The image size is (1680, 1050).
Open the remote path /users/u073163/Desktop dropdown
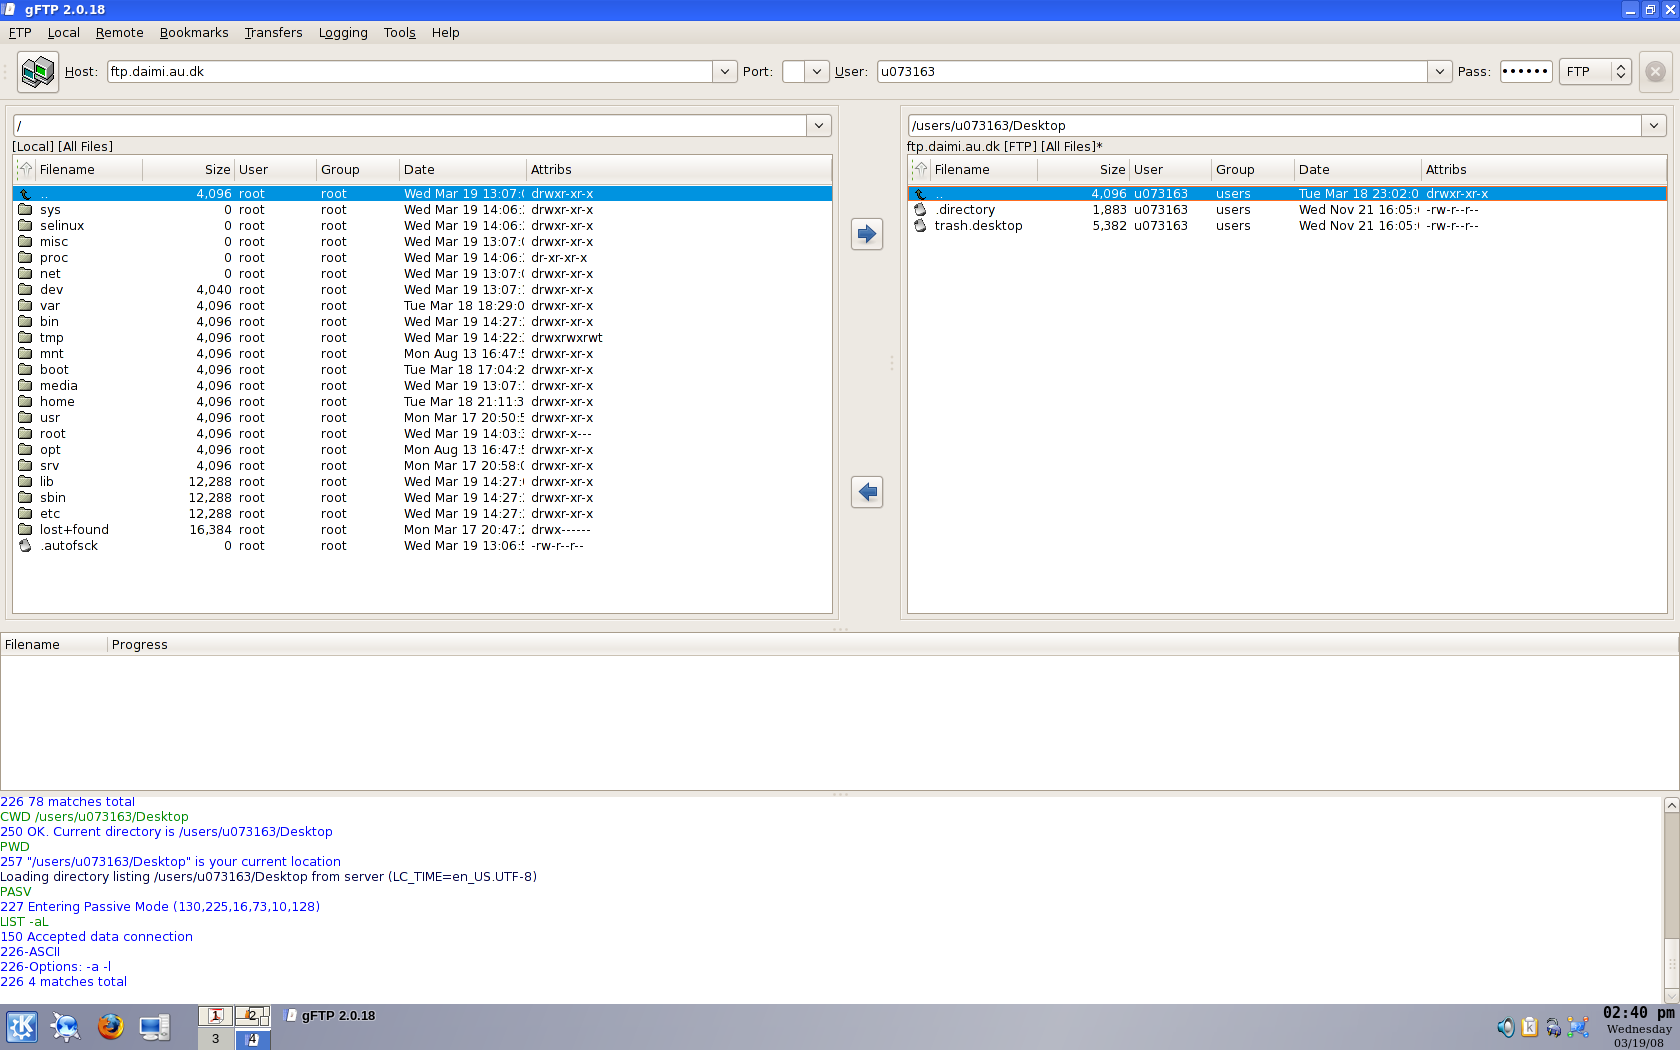pos(1654,126)
